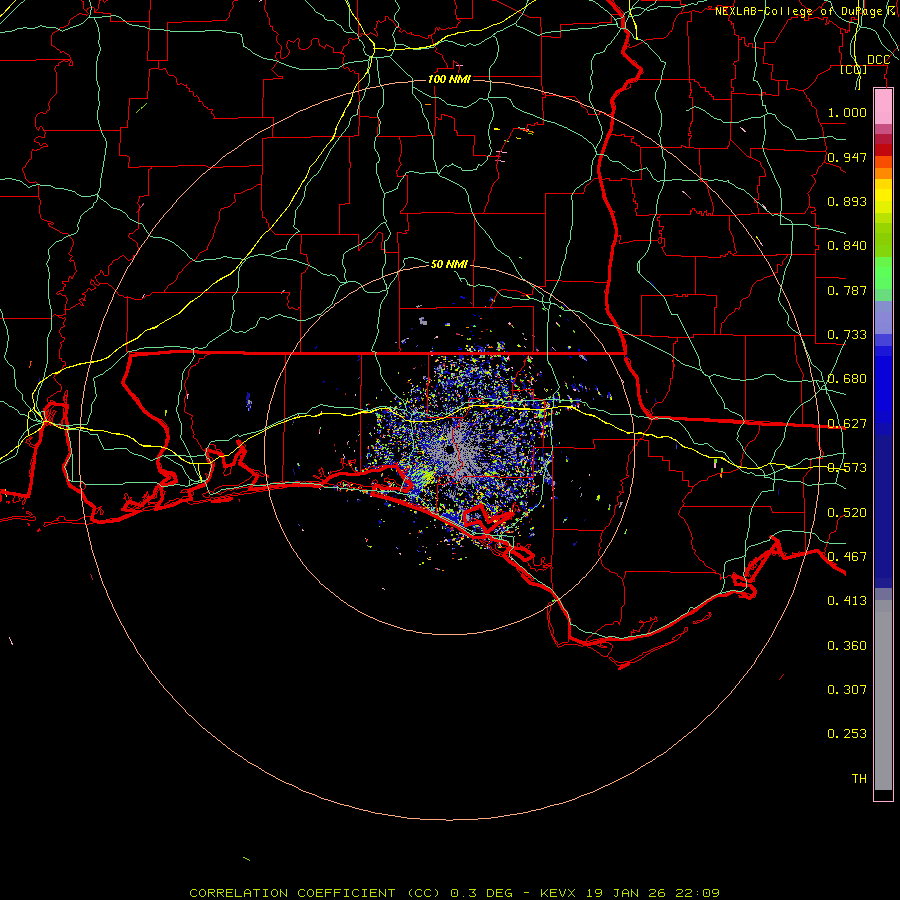
Task: Pick the pink swatch at the color bar top
Action: click(883, 107)
